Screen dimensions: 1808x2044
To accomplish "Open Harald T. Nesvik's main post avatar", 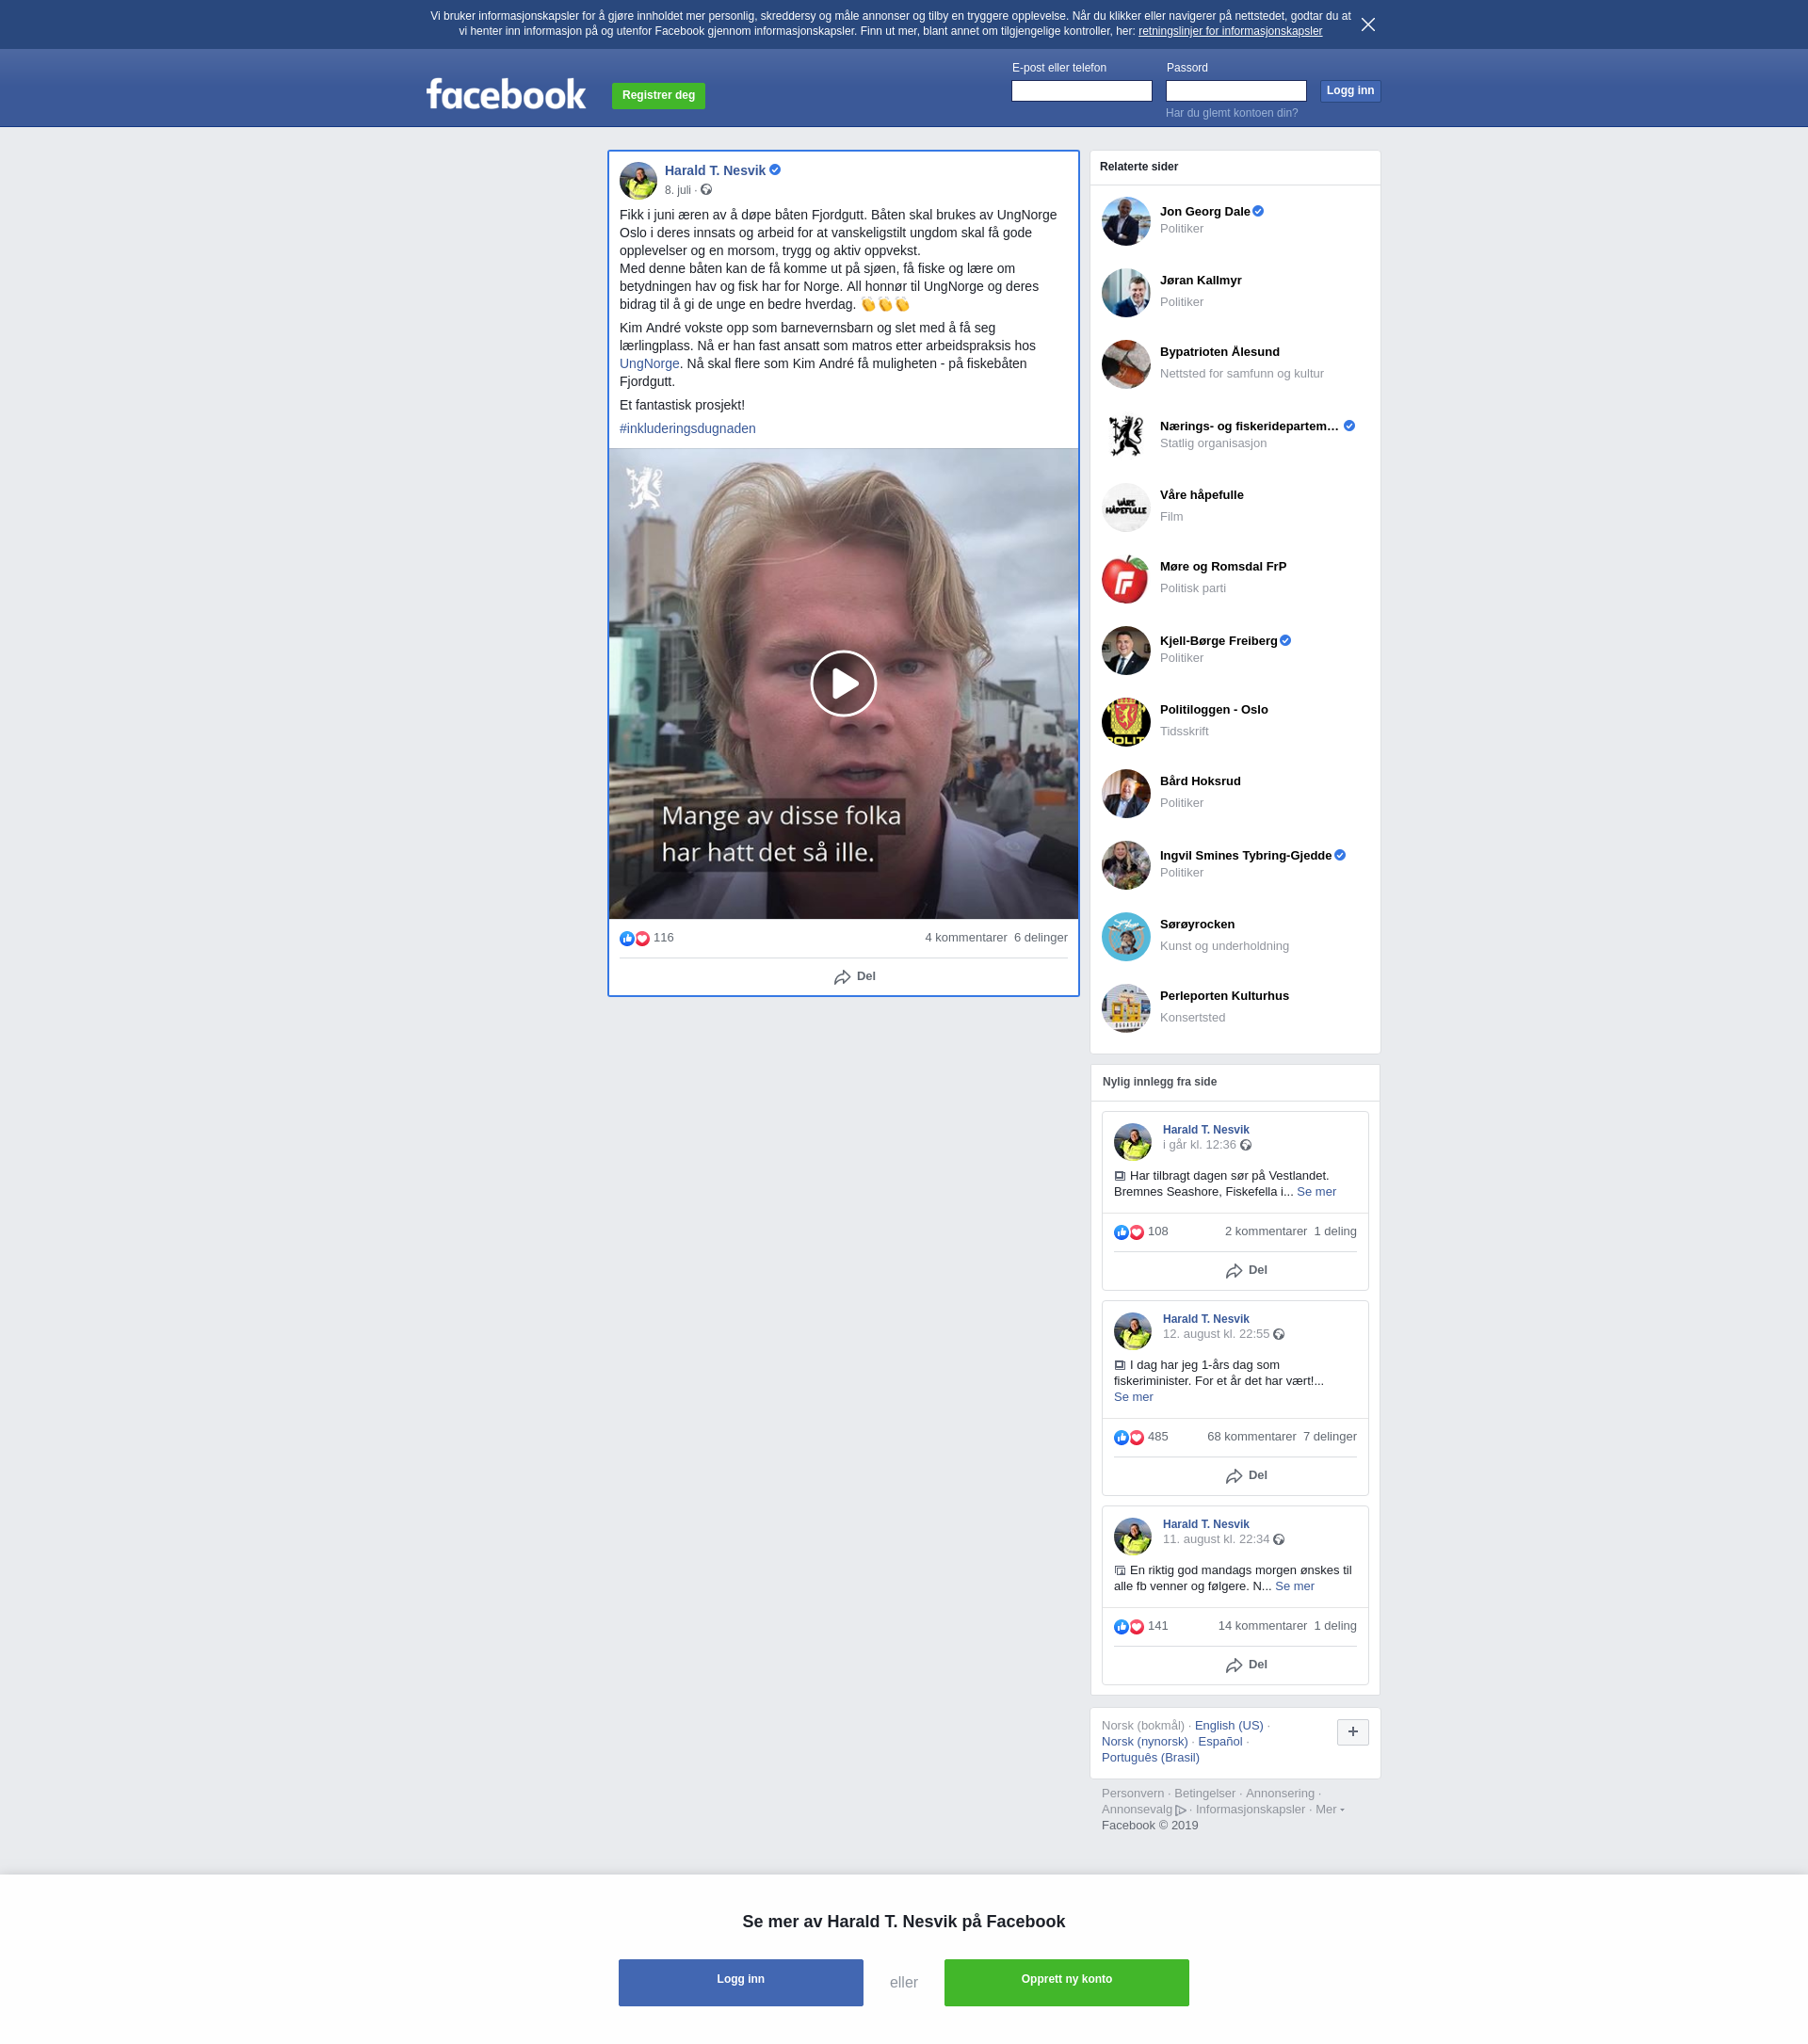I will [638, 181].
